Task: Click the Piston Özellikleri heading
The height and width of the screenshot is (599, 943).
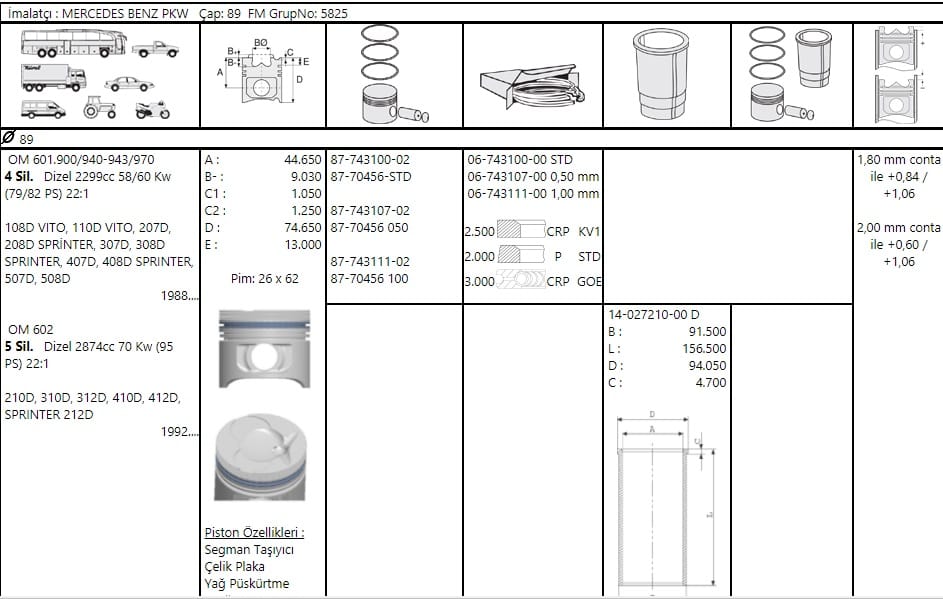Action: coord(254,532)
